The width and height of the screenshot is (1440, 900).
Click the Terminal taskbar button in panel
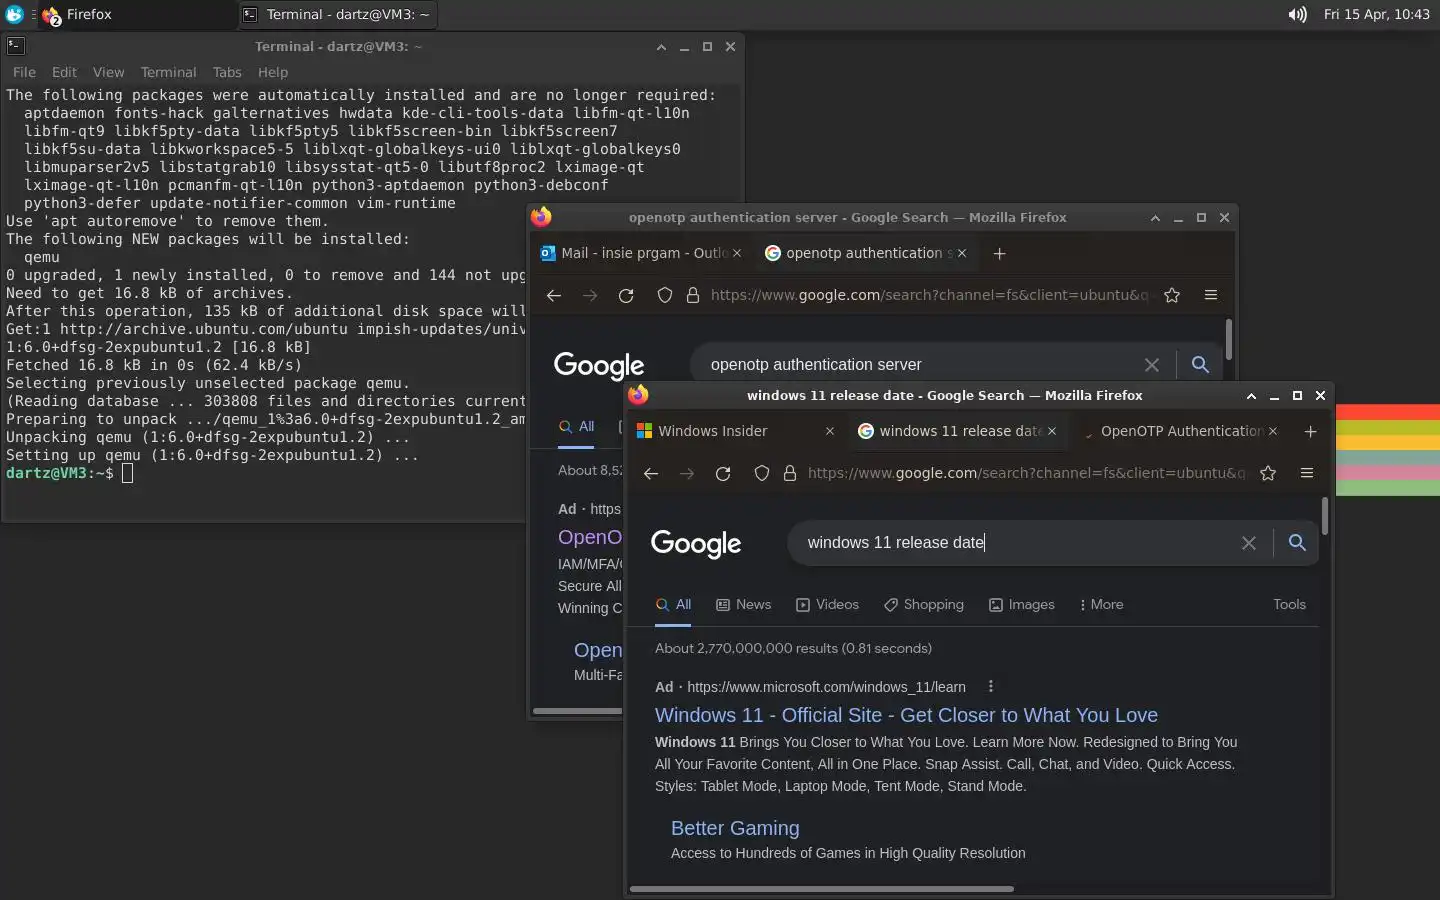click(x=338, y=15)
